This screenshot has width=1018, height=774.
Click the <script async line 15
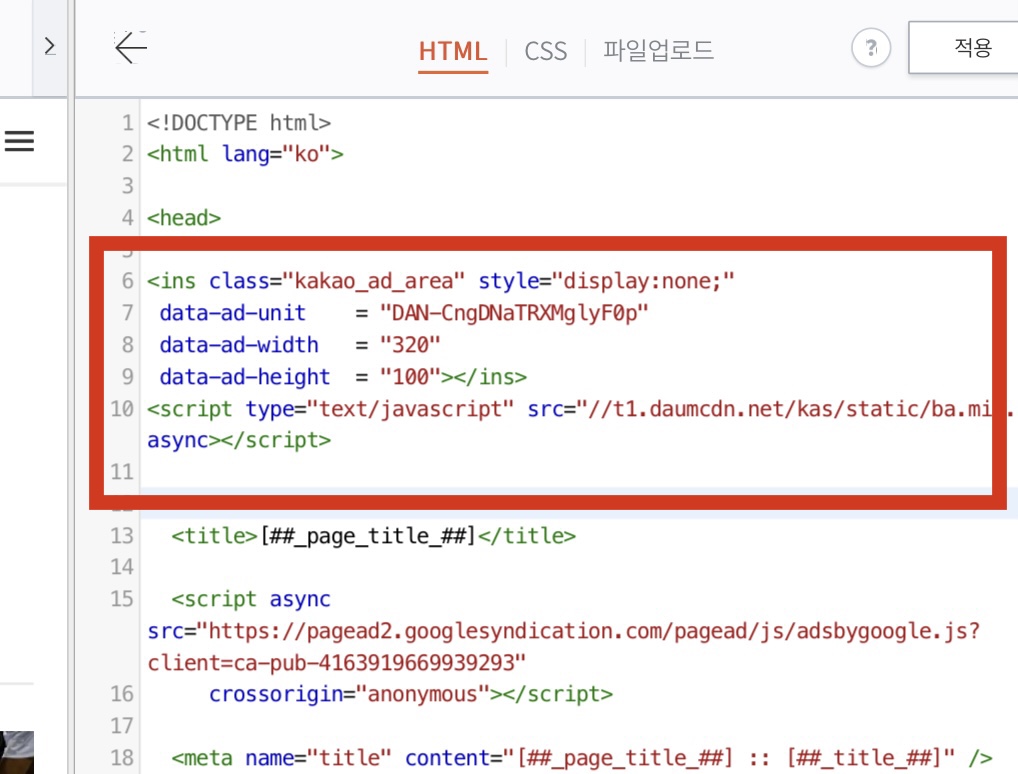[251, 599]
